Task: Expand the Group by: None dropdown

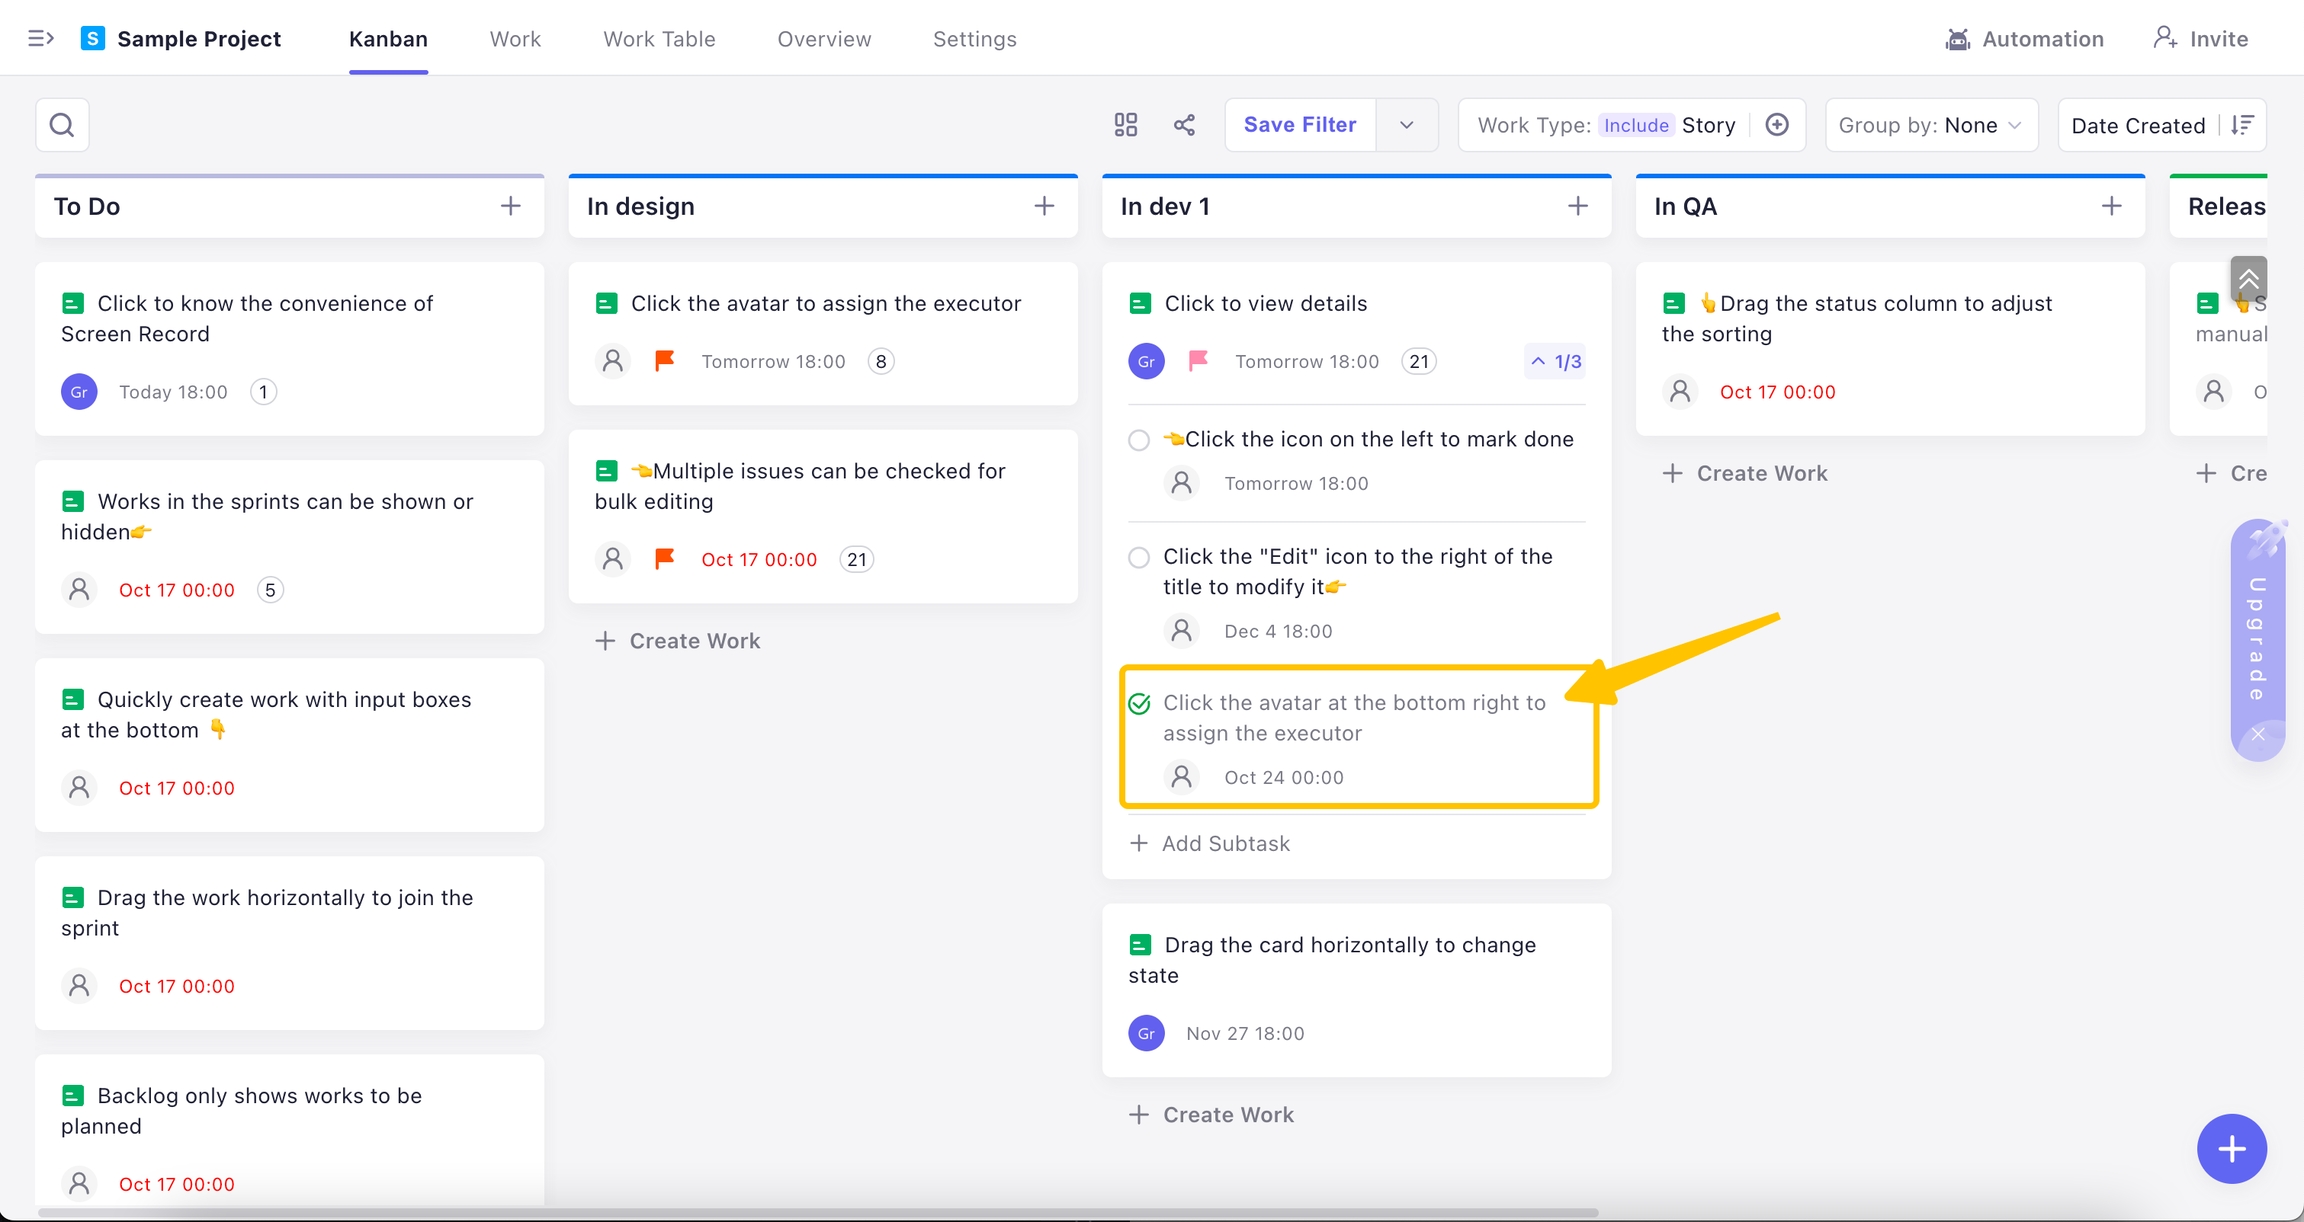Action: pos(1930,125)
